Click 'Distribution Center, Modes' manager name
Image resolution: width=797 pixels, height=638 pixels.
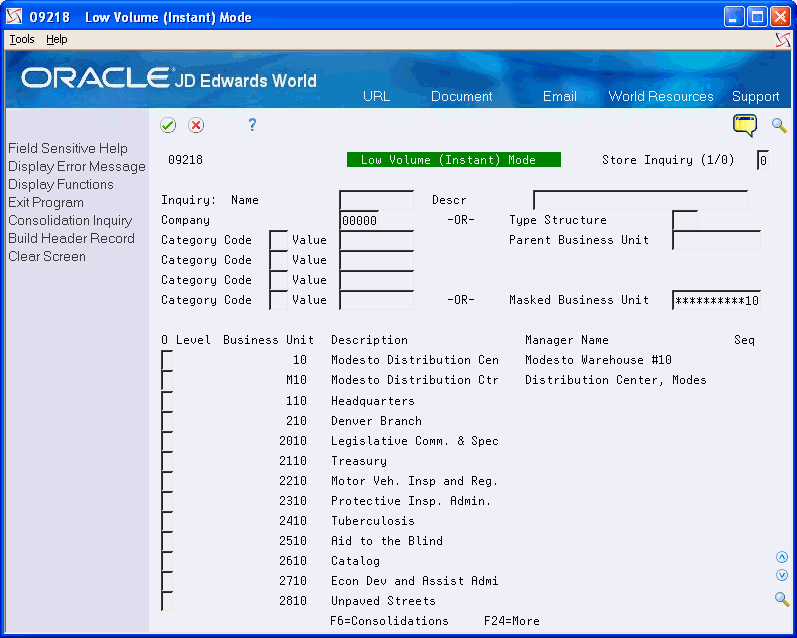[616, 380]
